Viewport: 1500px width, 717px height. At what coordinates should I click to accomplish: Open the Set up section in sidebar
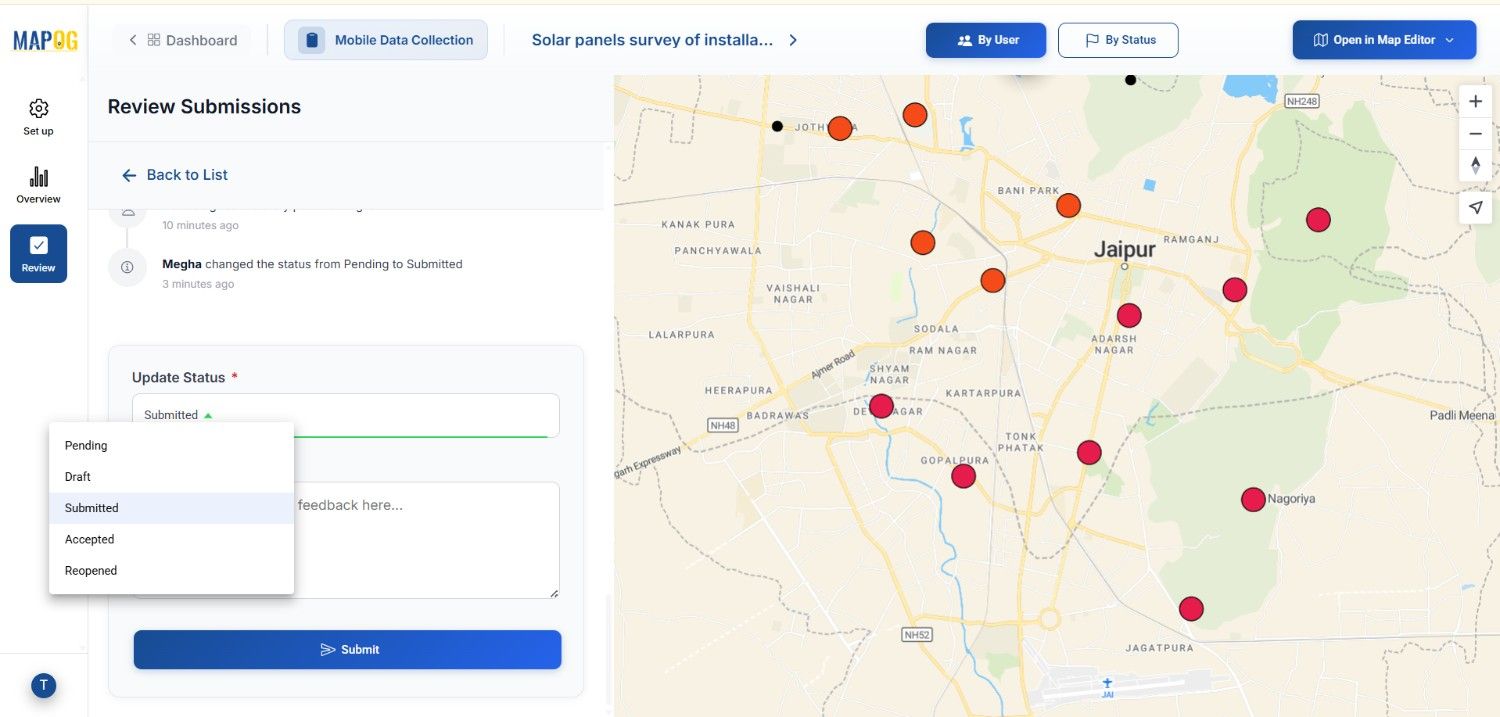click(x=37, y=115)
